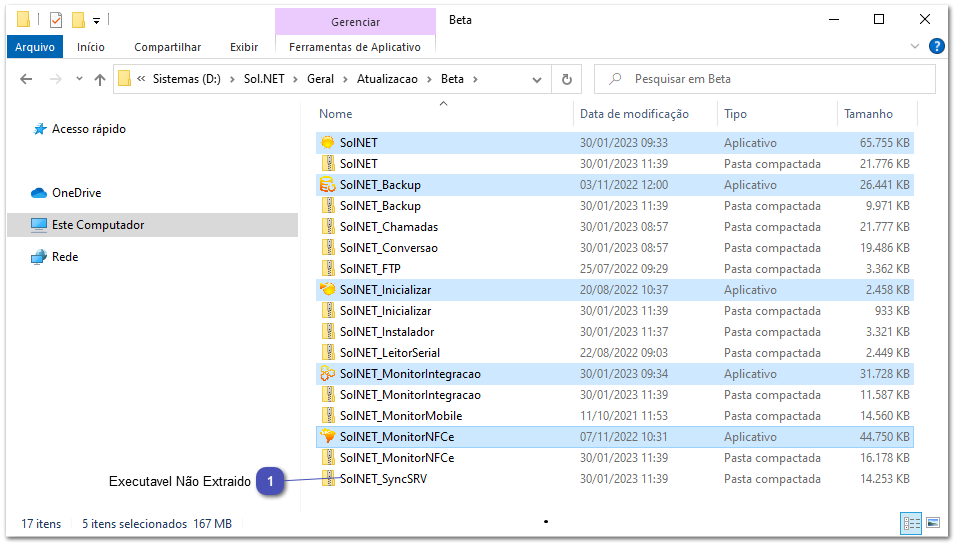
Task: Click the New folder icon in title bar
Action: pos(78,20)
